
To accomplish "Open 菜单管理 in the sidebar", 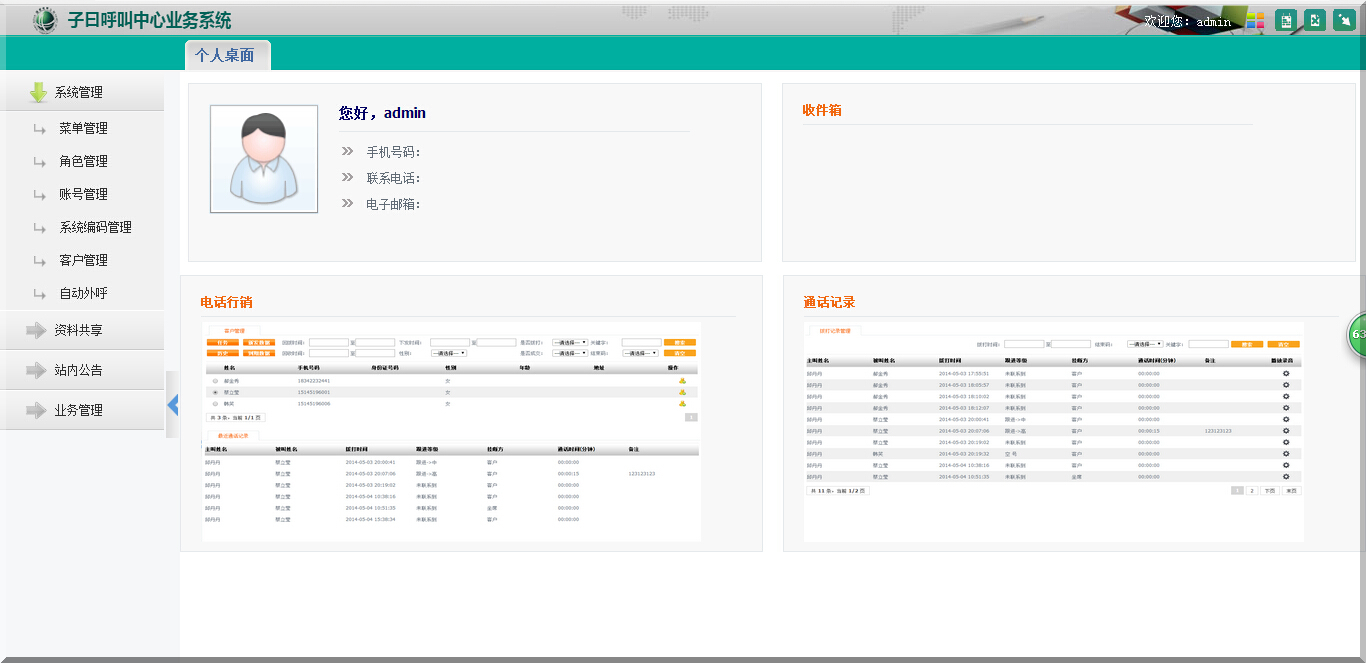I will pyautogui.click(x=83, y=128).
